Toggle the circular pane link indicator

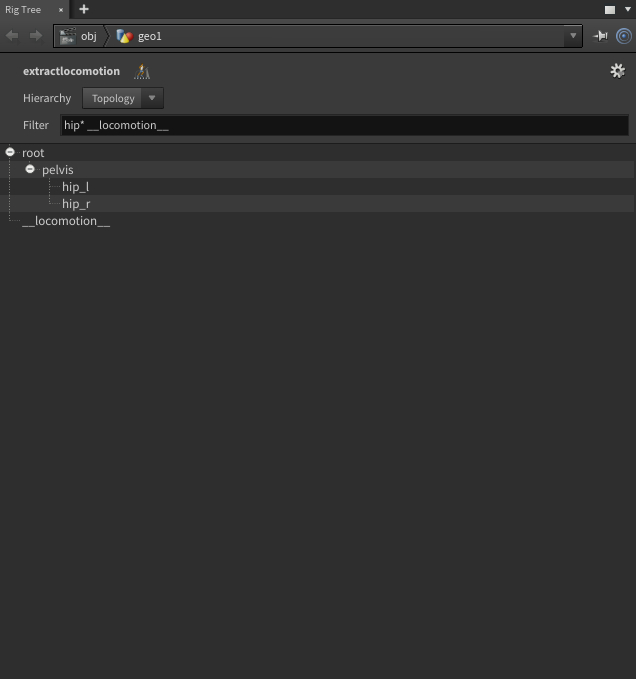624,36
